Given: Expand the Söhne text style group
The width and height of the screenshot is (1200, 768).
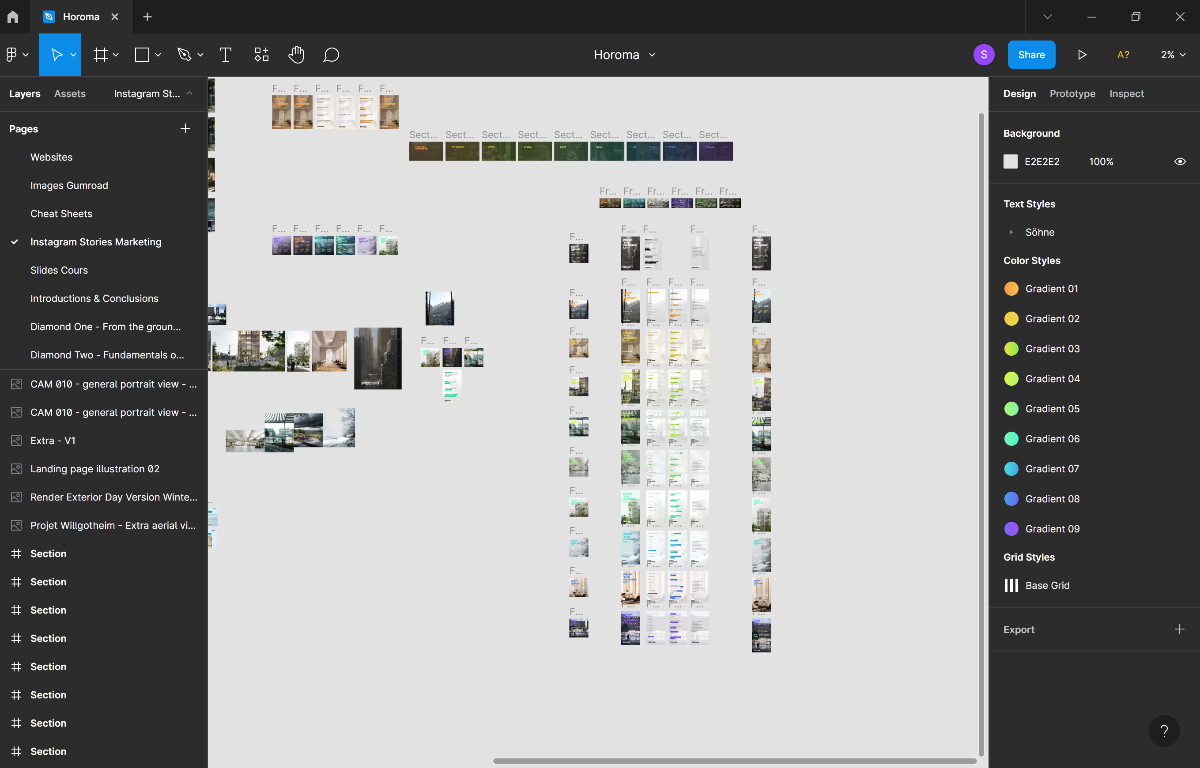Looking at the screenshot, I should pos(1011,232).
